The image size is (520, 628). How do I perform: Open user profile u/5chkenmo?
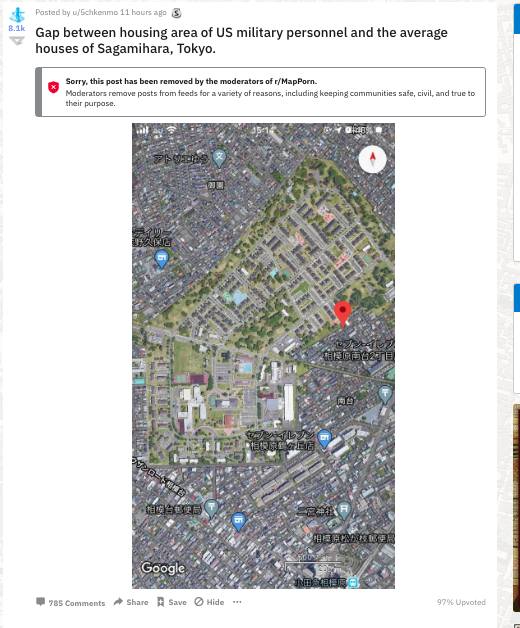[x=95, y=12]
